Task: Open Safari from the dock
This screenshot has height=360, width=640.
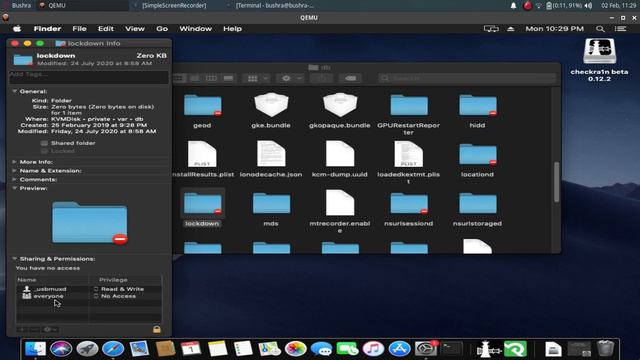Action: click(x=113, y=349)
